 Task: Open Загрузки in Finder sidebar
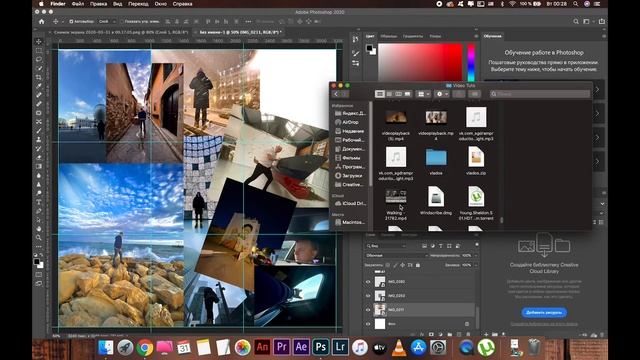point(352,176)
